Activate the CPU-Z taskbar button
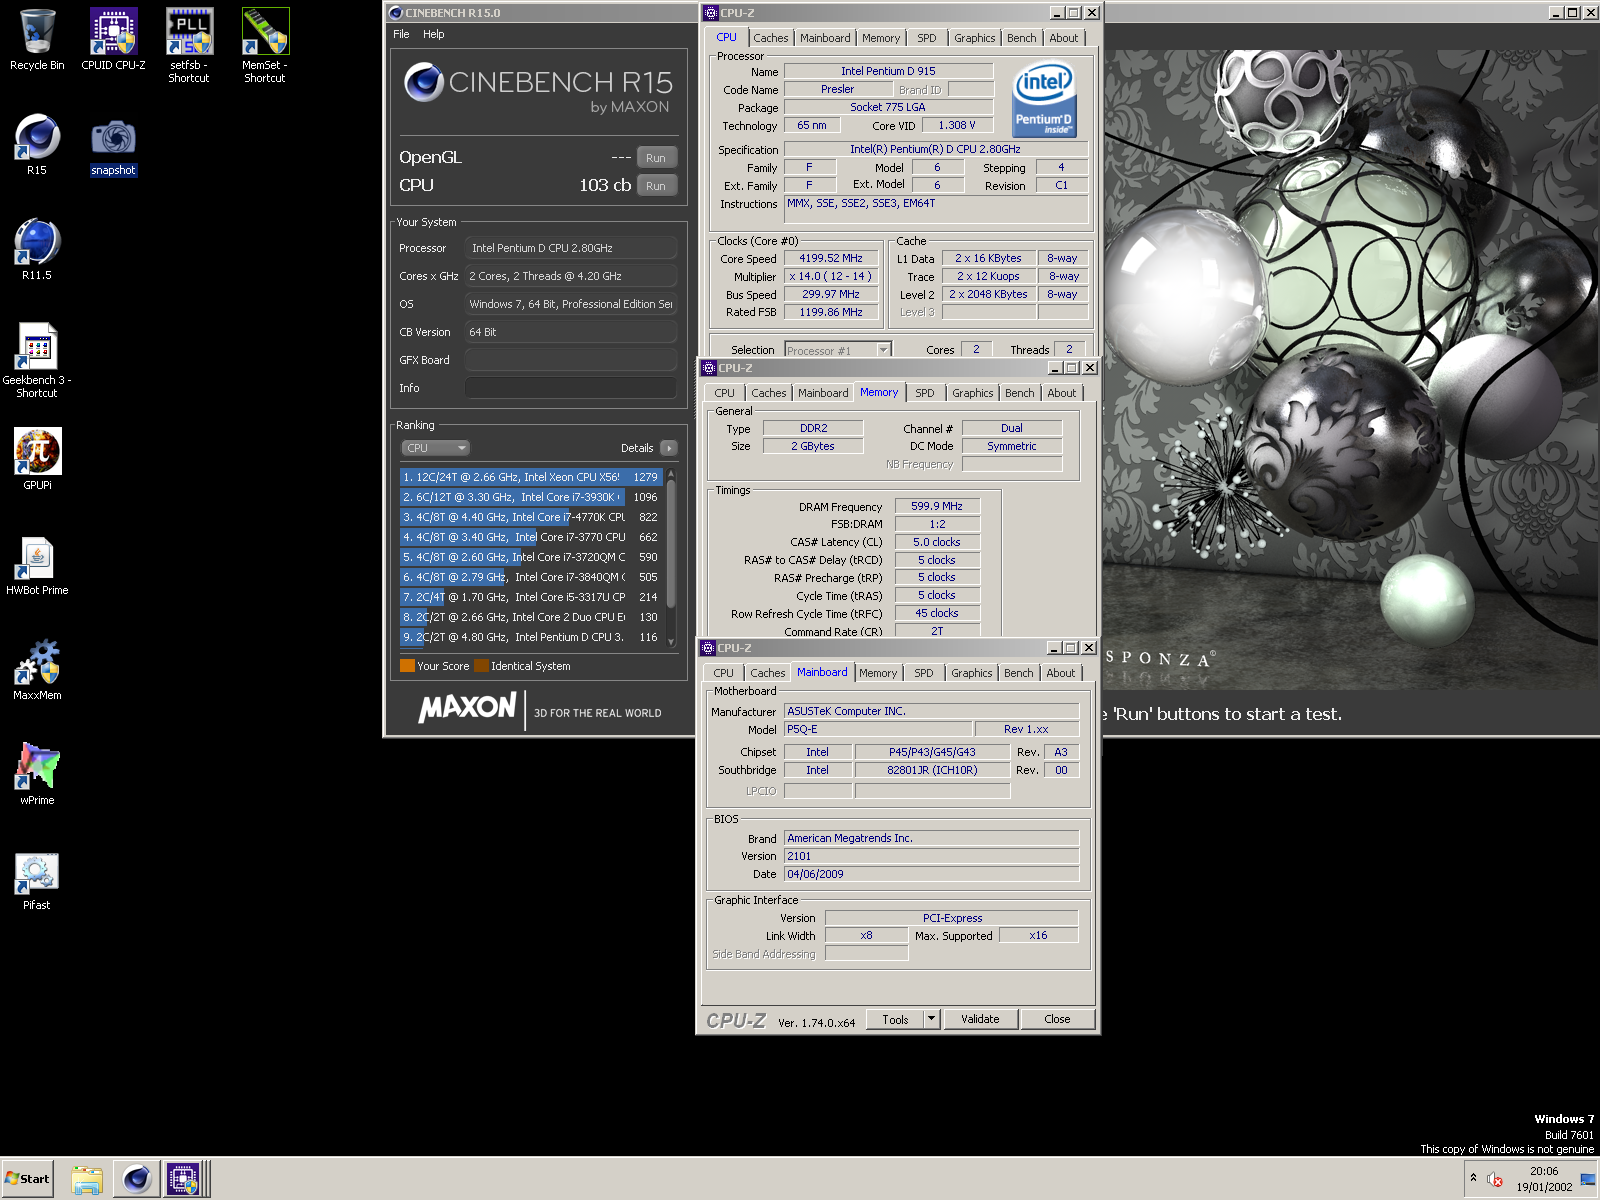This screenshot has width=1600, height=1200. tap(184, 1179)
